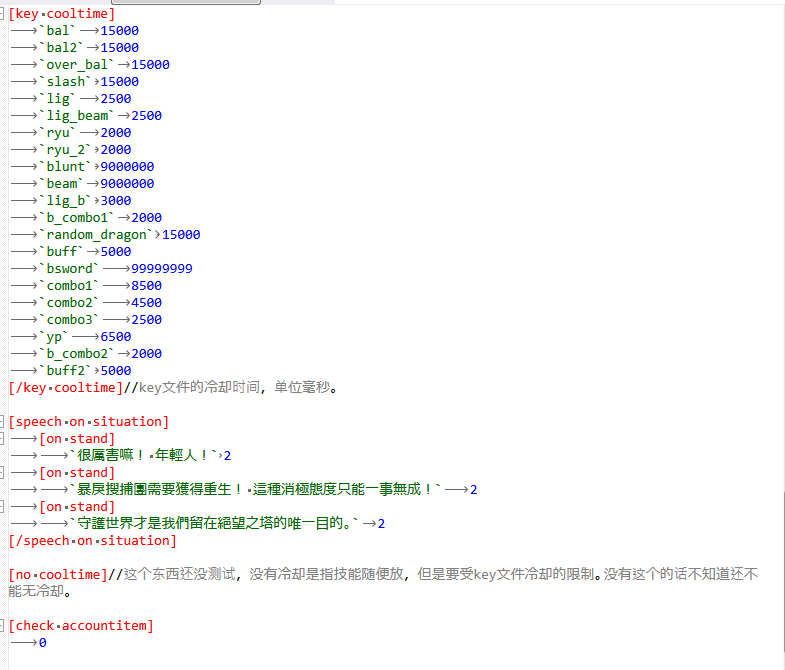Place cursor on `random_dragon` key name
Screen dimensions: 785x670
93,235
